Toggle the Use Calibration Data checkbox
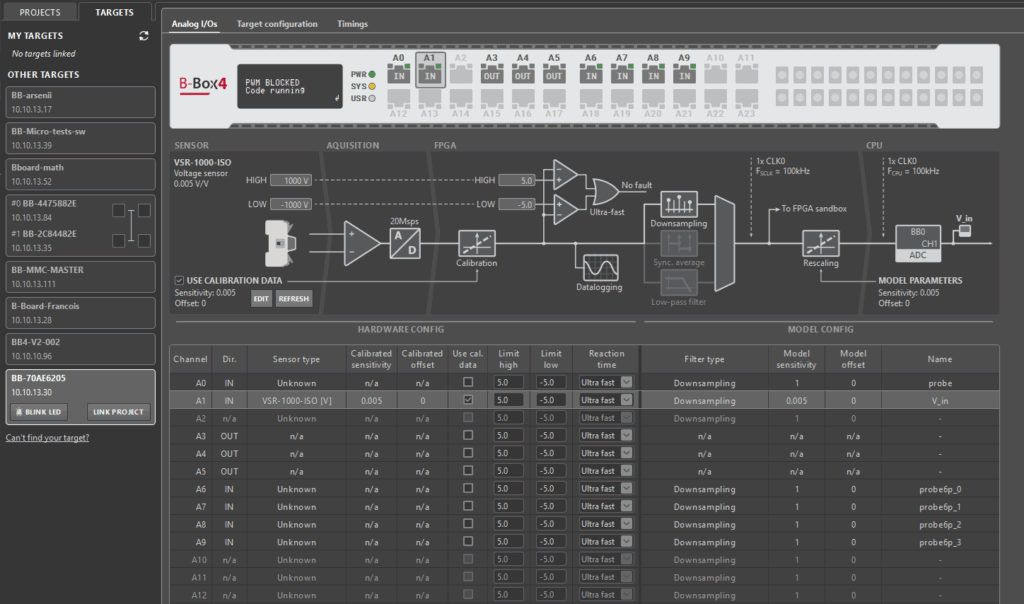 coord(179,280)
